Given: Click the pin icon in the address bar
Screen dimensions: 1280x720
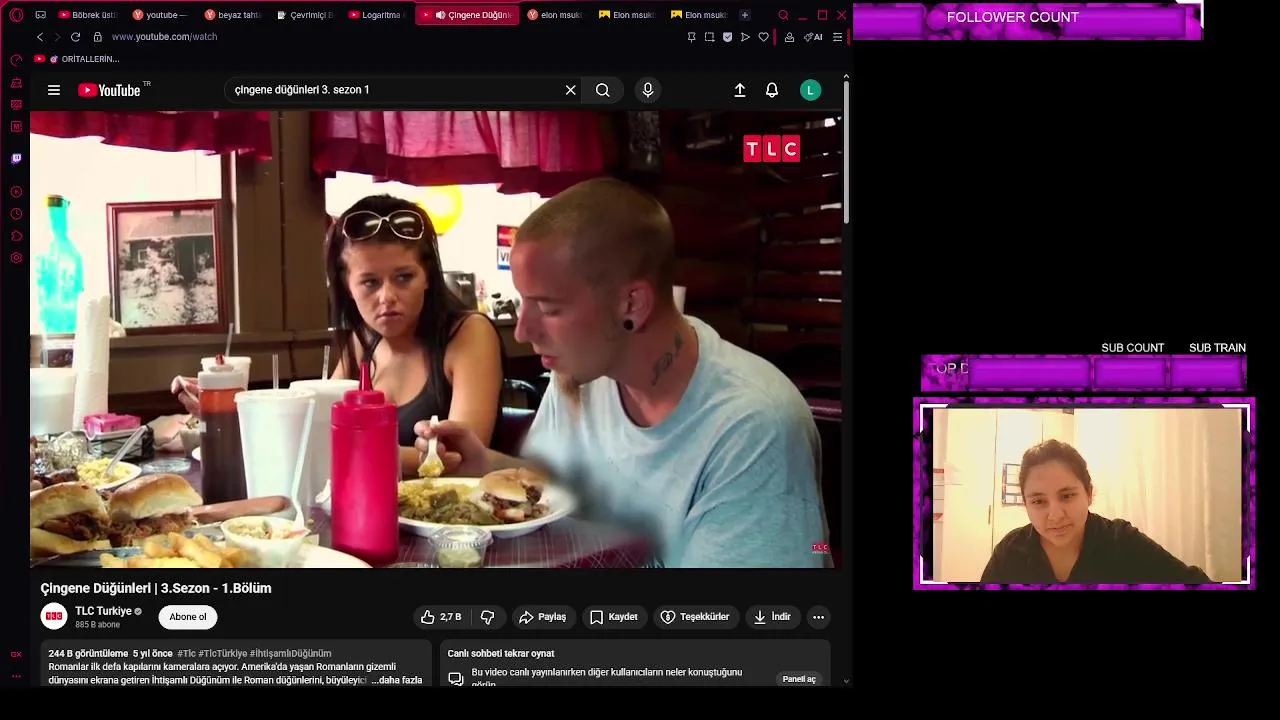Looking at the screenshot, I should click(691, 37).
